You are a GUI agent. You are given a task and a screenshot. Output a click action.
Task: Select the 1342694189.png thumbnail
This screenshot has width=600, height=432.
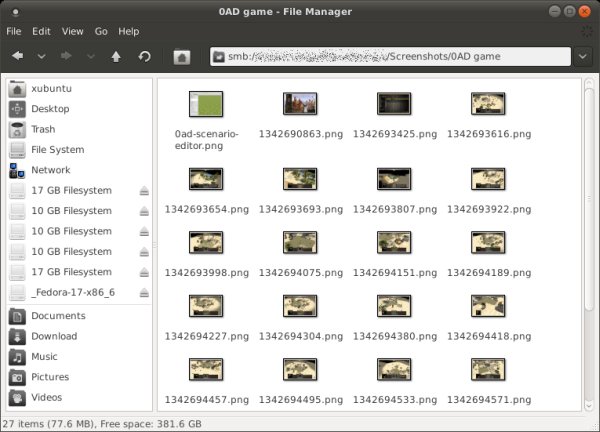(488, 243)
